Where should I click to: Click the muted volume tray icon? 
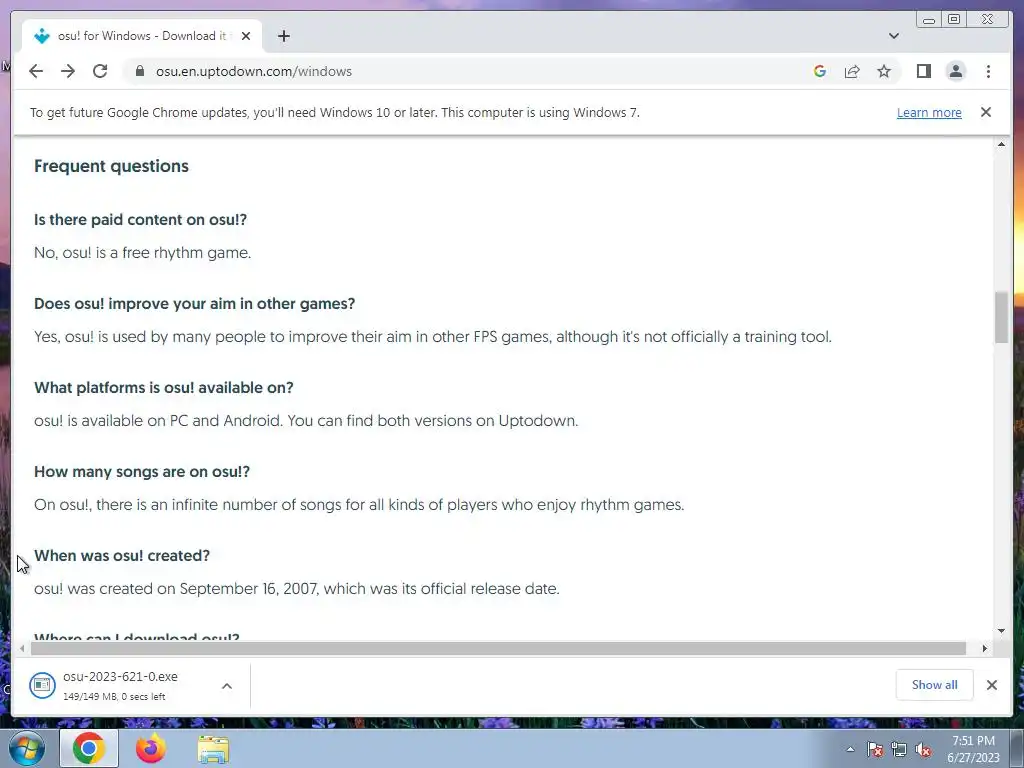(923, 750)
